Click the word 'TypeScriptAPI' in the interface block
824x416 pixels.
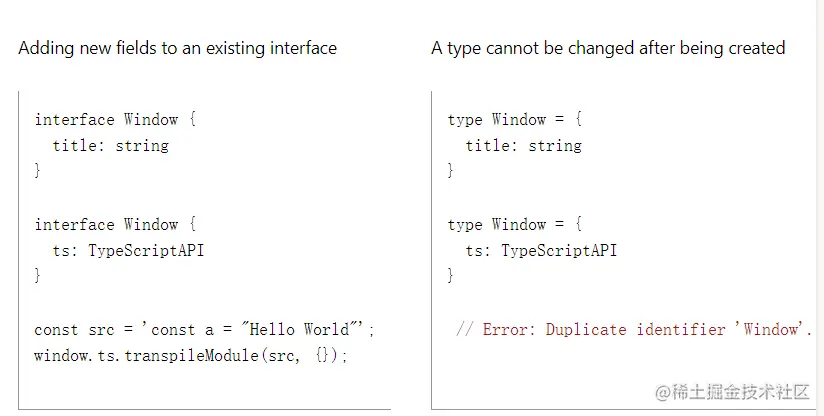click(146, 251)
